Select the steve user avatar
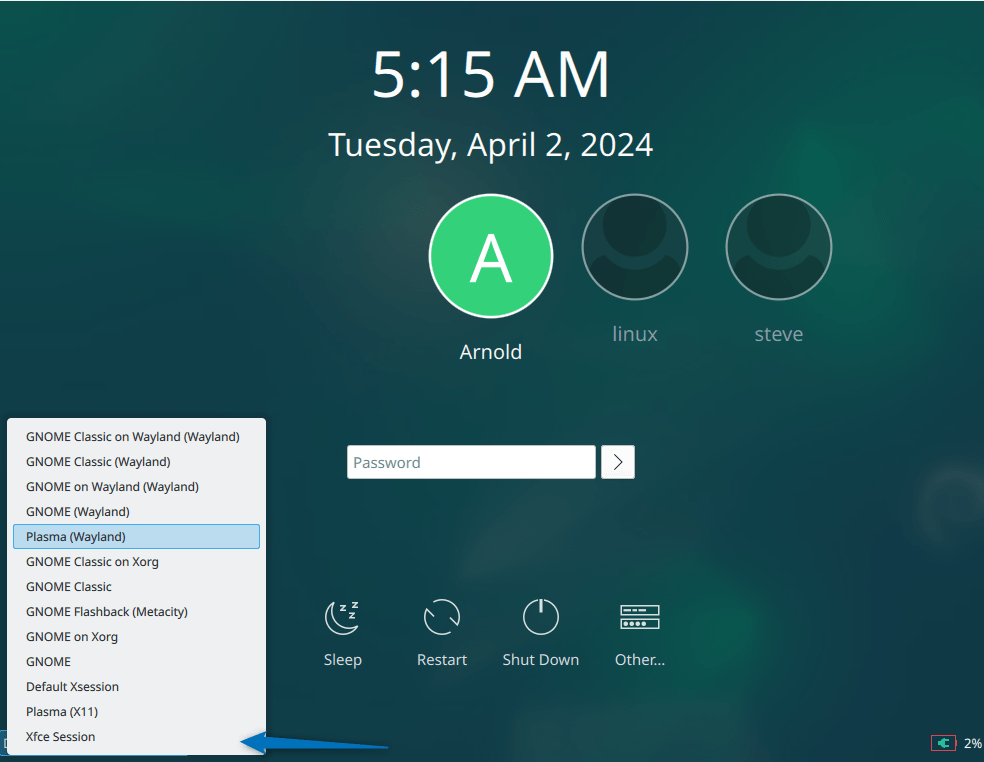This screenshot has width=984, height=762. pos(778,246)
